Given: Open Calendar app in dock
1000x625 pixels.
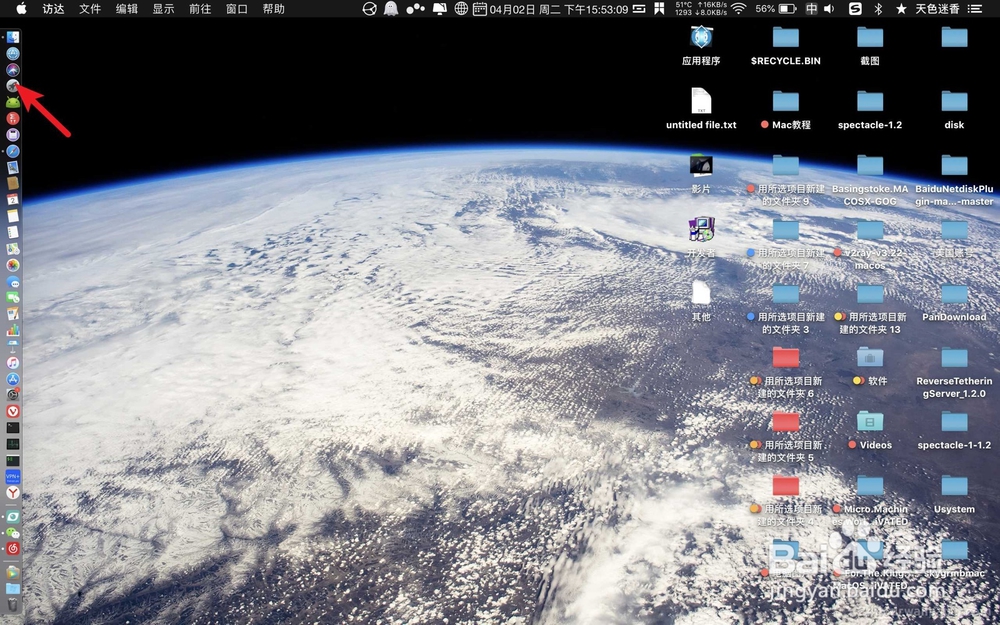Looking at the screenshot, I should [13, 200].
